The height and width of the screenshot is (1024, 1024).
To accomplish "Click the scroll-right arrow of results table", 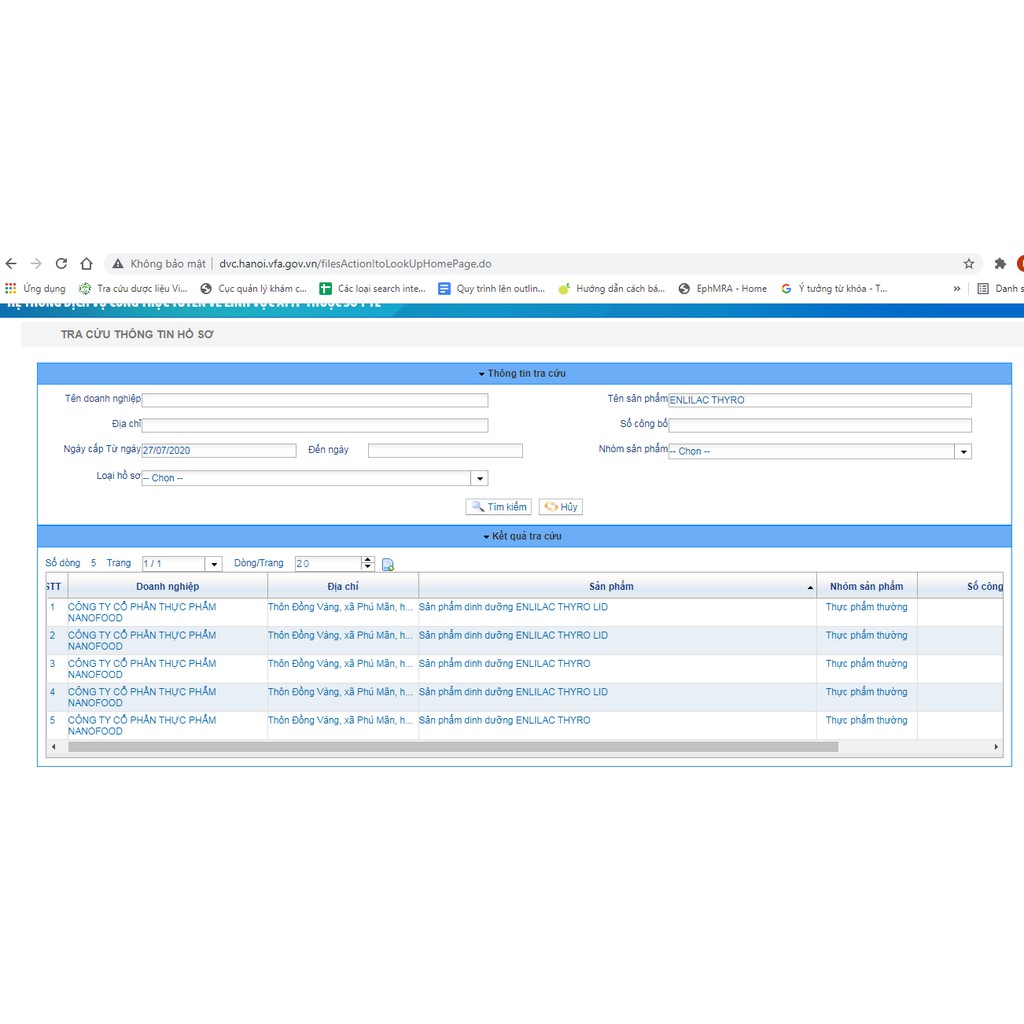I will [x=996, y=746].
